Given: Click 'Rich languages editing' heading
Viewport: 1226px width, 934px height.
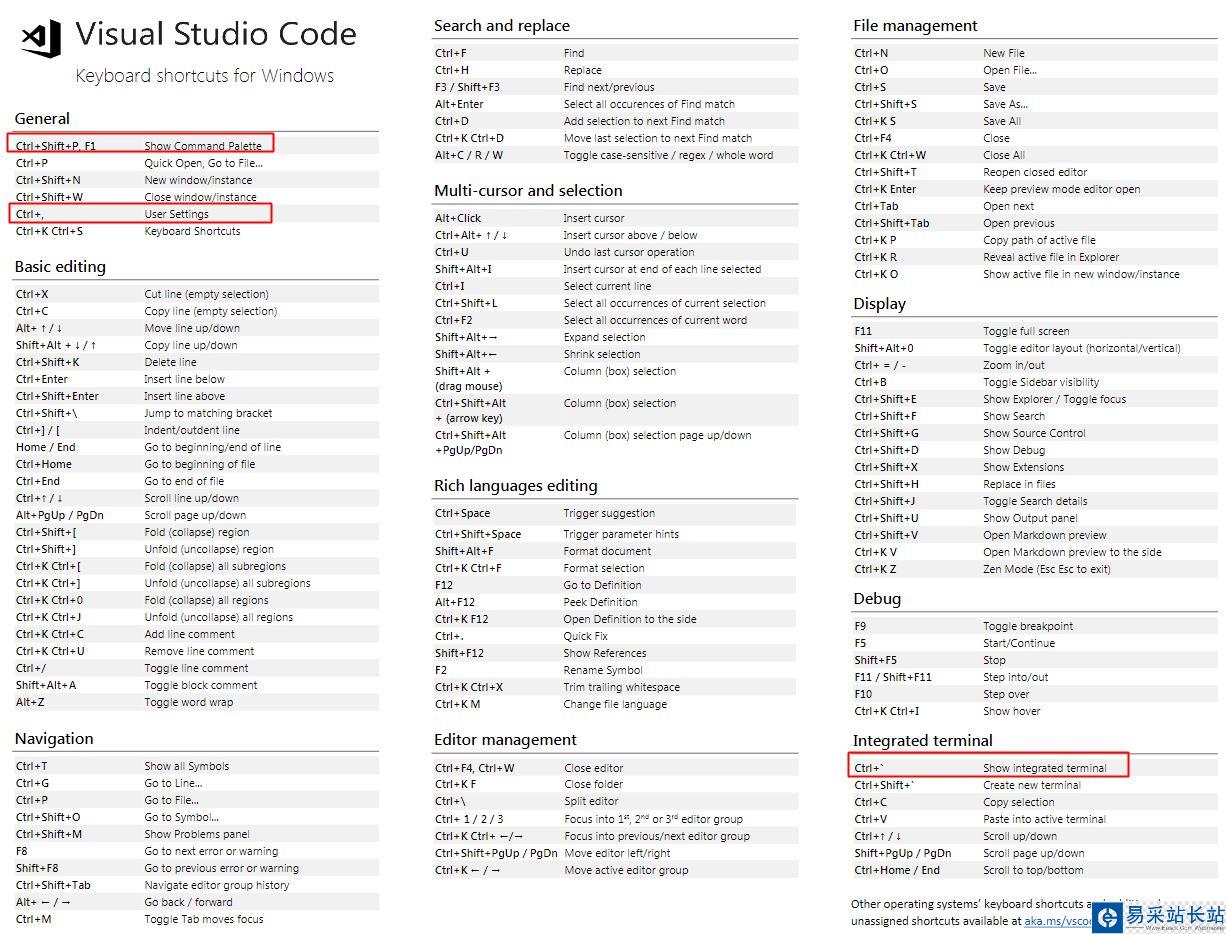Looking at the screenshot, I should pyautogui.click(x=516, y=486).
